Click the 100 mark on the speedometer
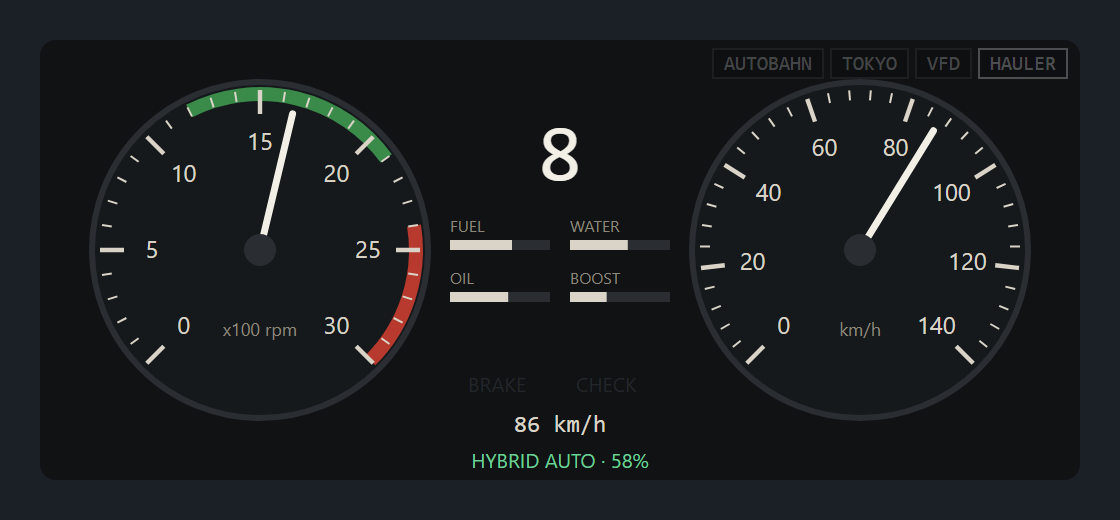This screenshot has height=520, width=1120. (x=952, y=193)
